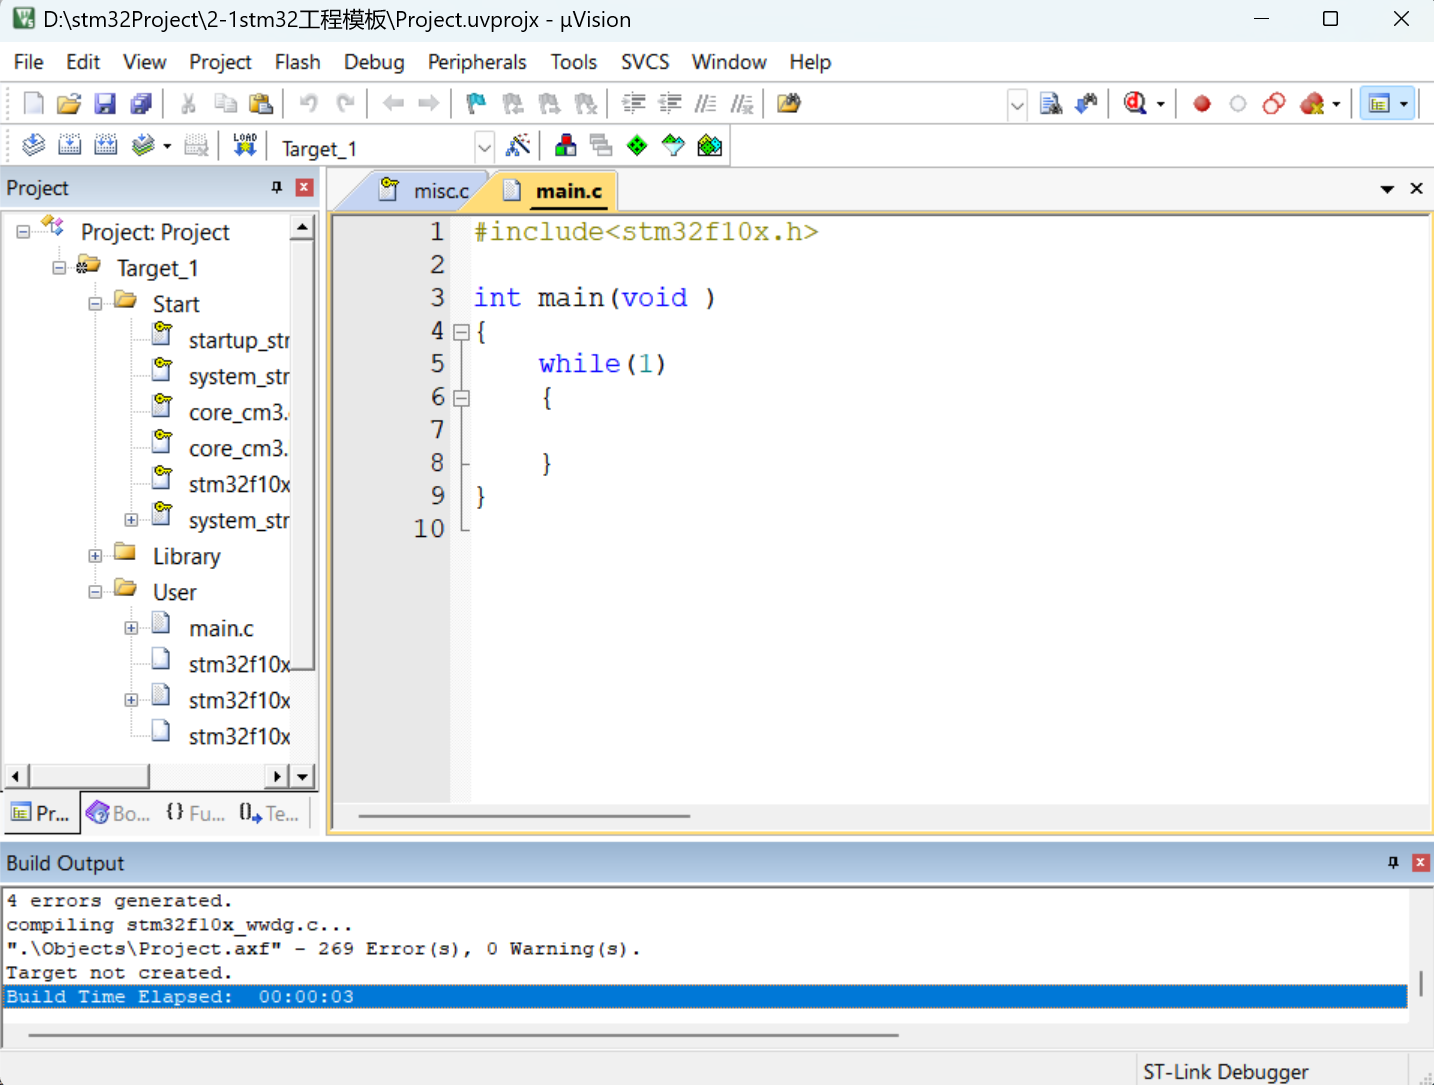
Task: Click the Kill All Breakpoints icon
Action: tap(1312, 103)
